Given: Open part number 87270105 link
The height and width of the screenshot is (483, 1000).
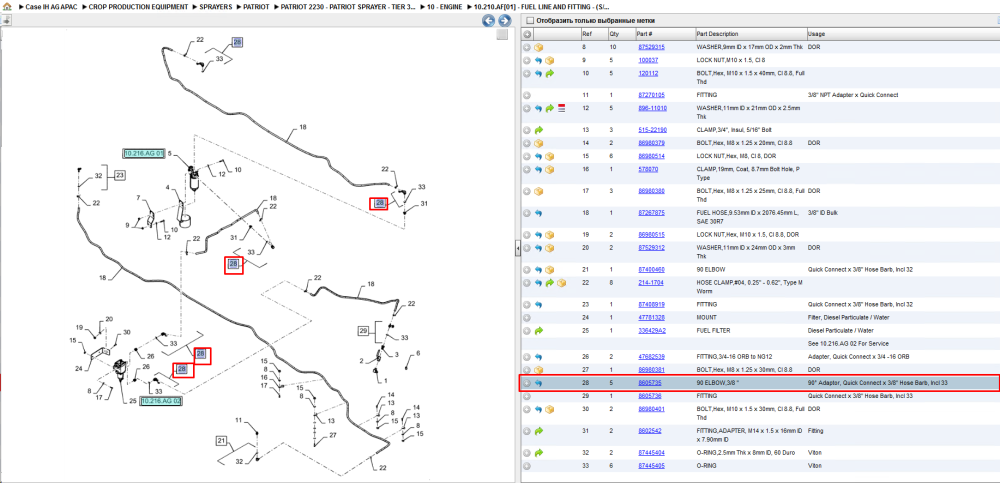Looking at the screenshot, I should [x=651, y=95].
